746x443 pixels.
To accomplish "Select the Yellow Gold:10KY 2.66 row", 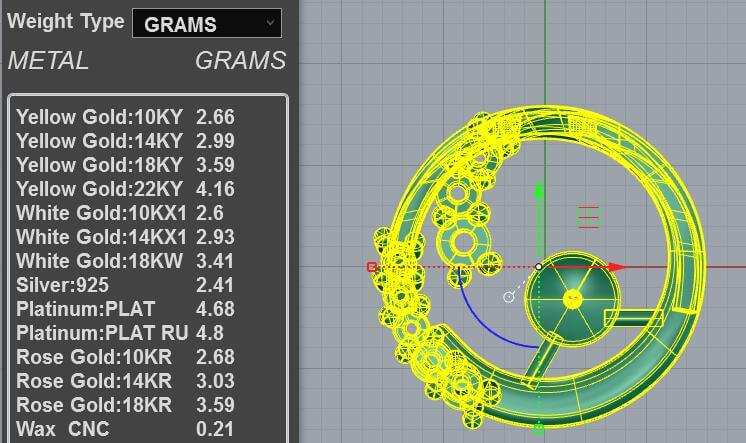I will pyautogui.click(x=126, y=117).
